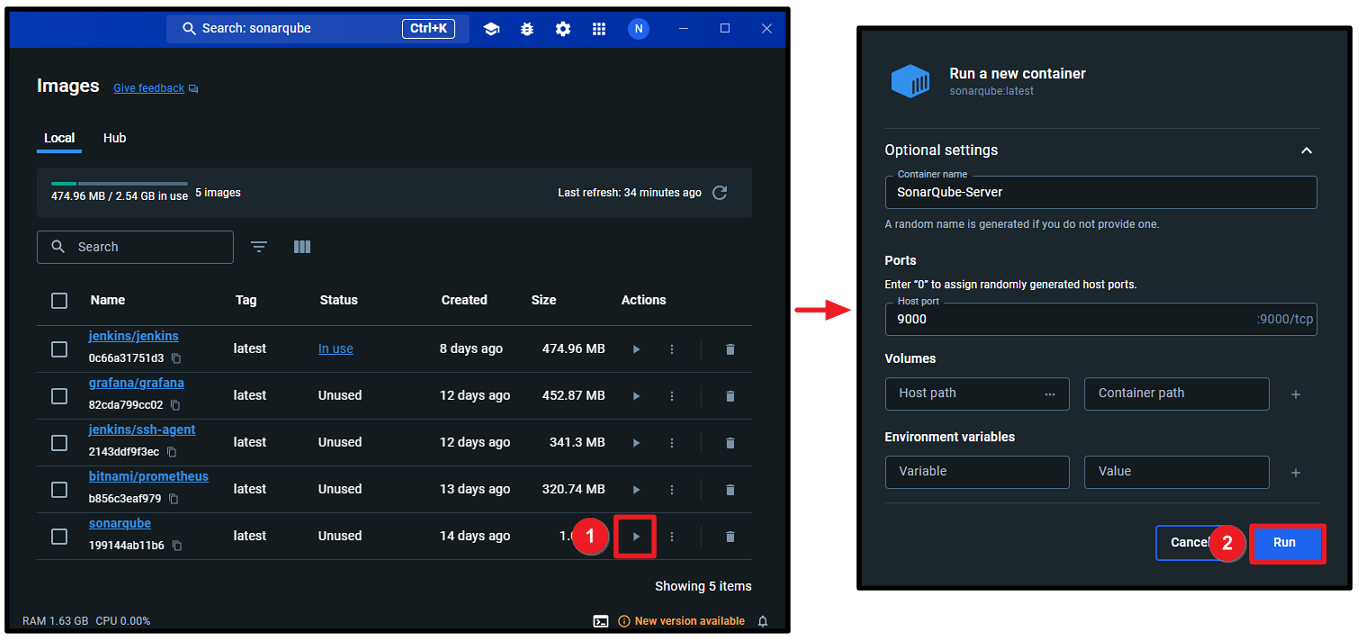Open the filter options icon
This screenshot has height=638, width=1359.
pyautogui.click(x=259, y=247)
